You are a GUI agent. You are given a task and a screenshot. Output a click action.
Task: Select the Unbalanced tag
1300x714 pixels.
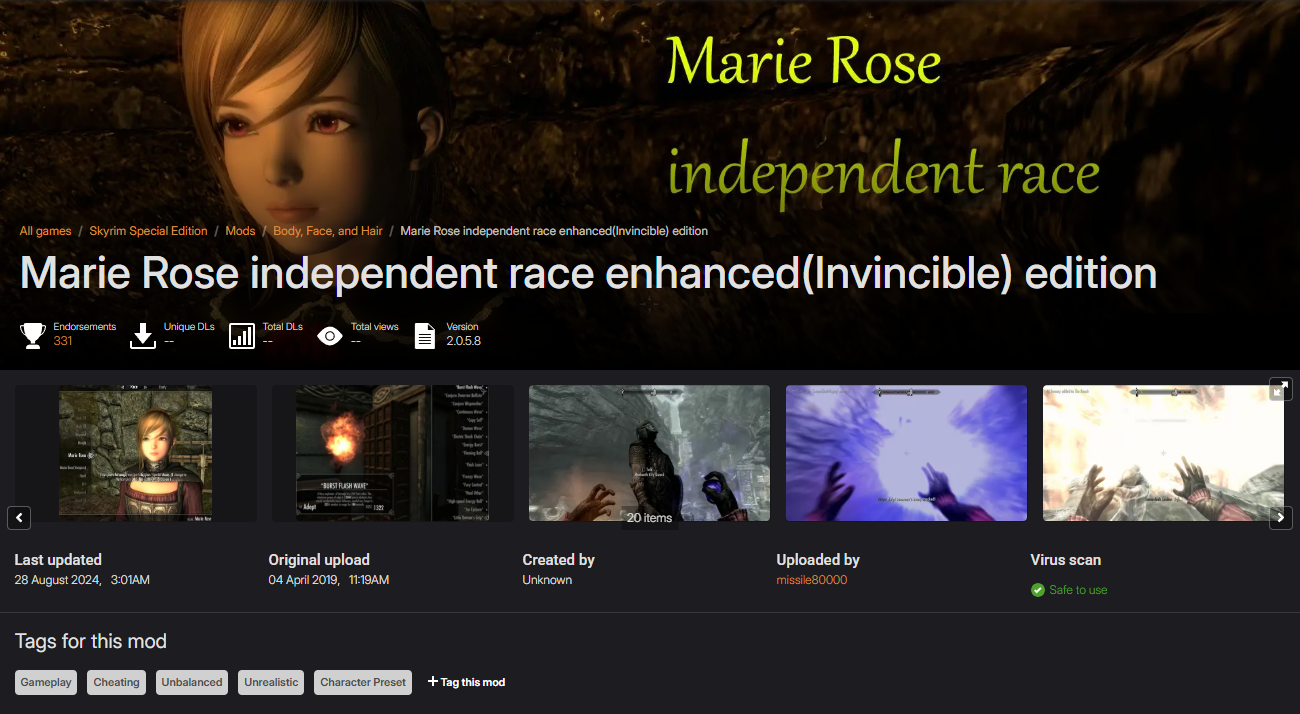tap(192, 682)
